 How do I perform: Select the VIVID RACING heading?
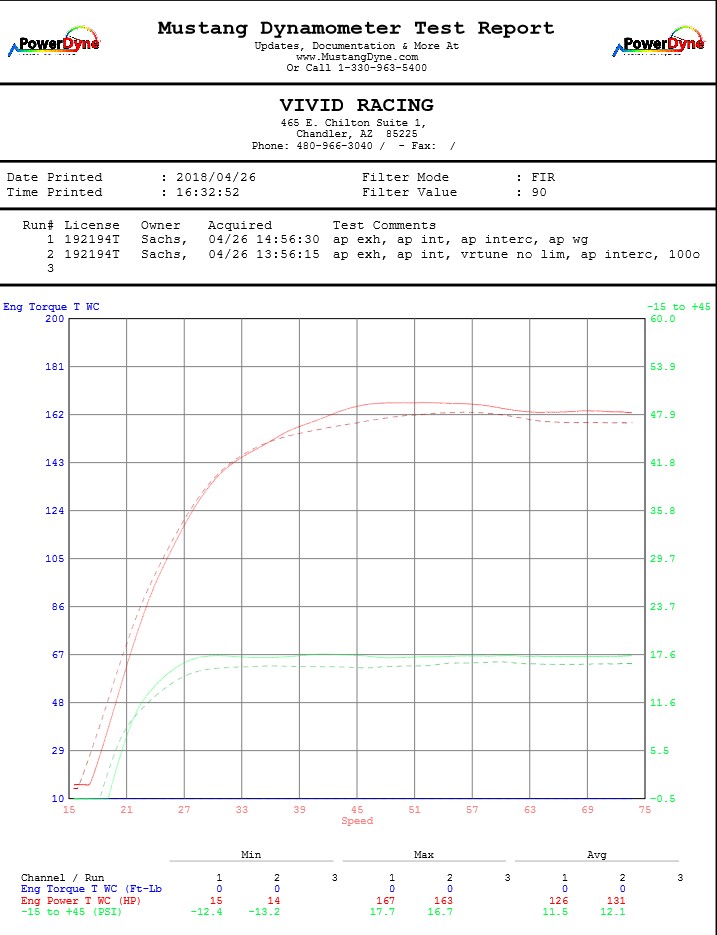[x=356, y=105]
